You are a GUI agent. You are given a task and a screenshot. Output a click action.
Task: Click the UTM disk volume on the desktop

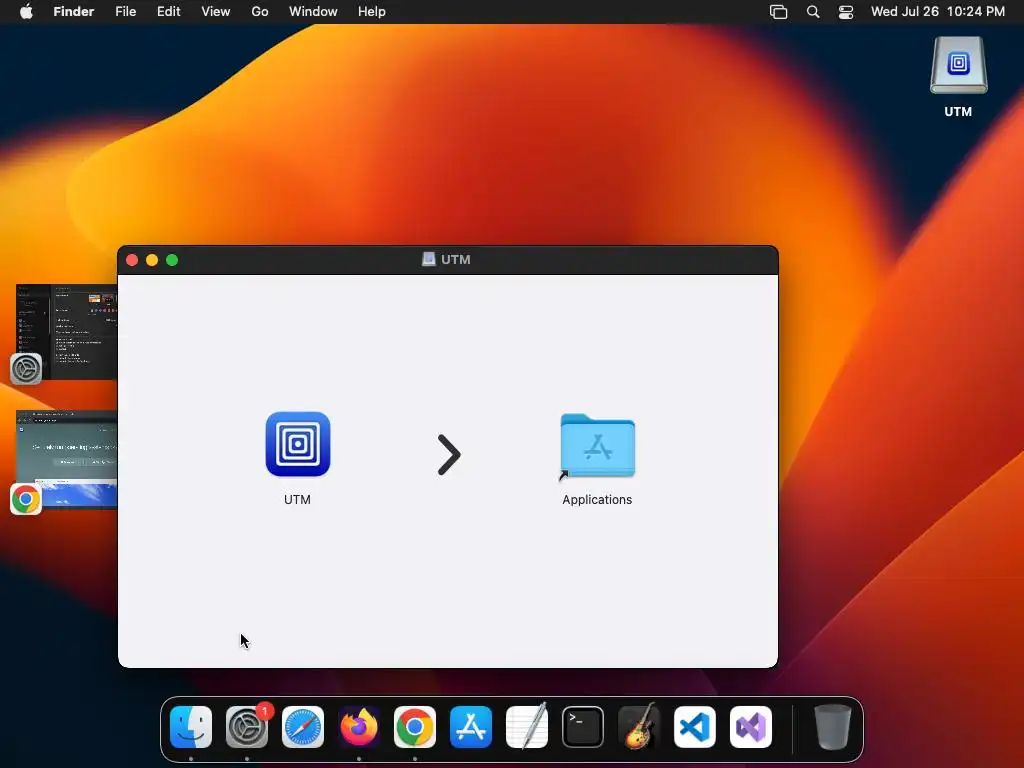point(958,65)
